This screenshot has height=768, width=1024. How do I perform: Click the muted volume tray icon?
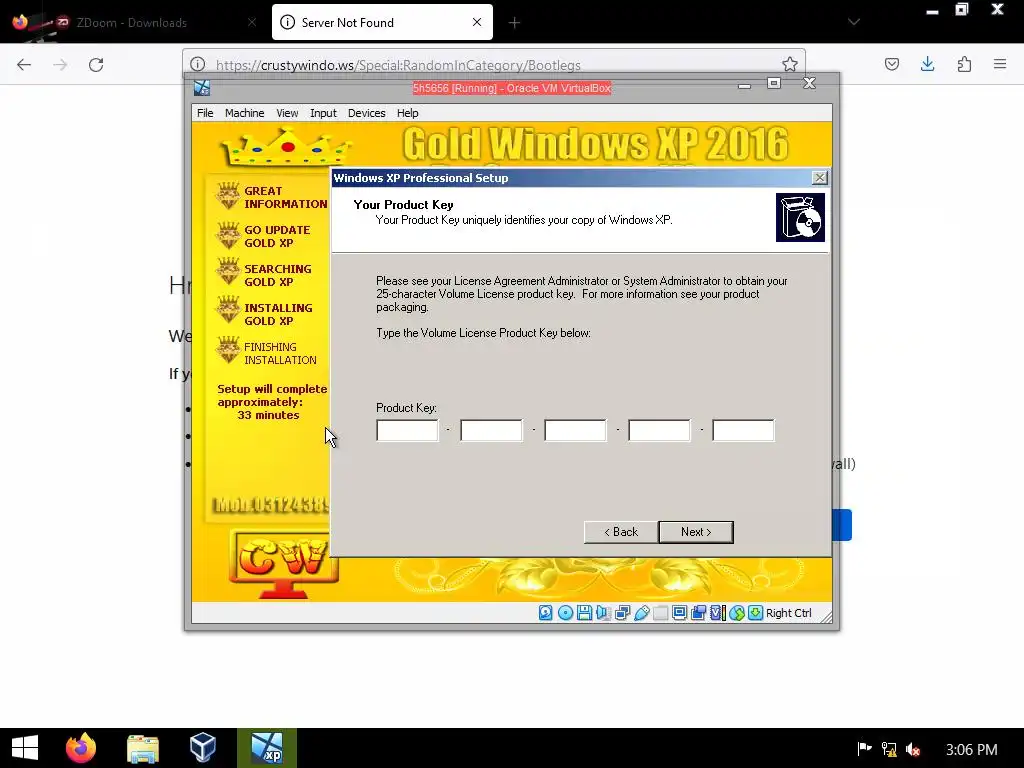click(x=913, y=749)
